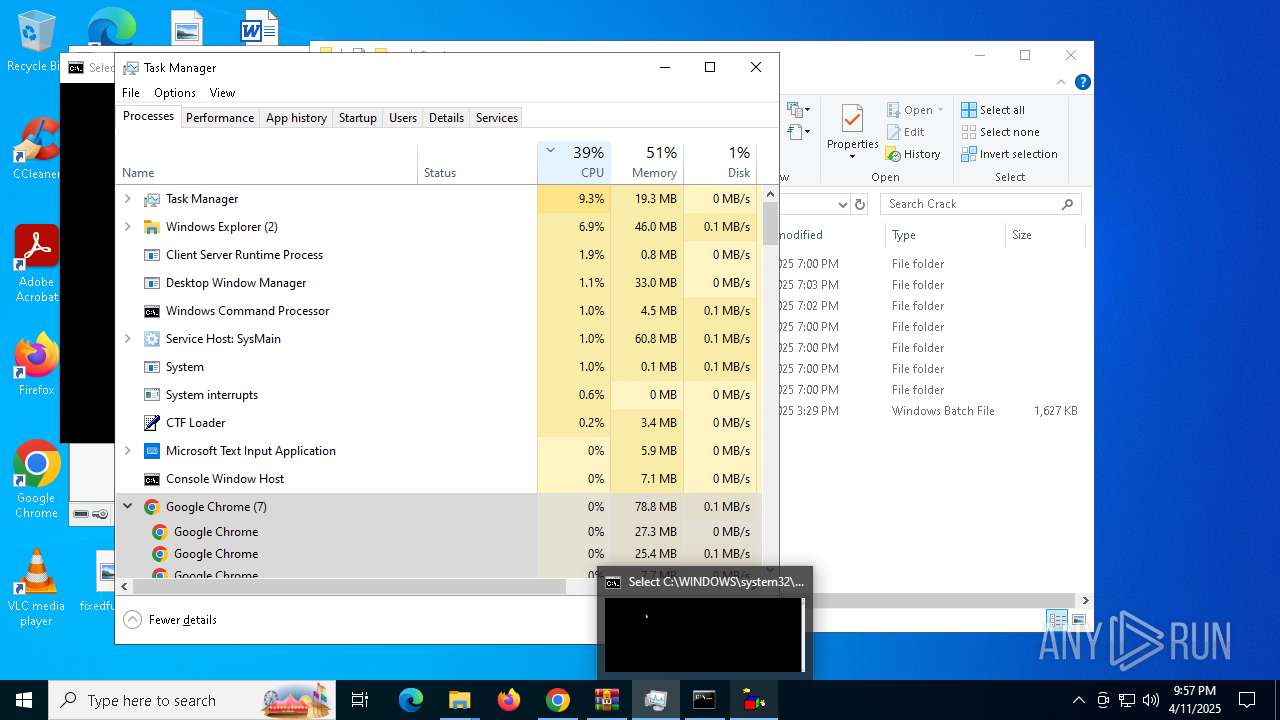
Task: Open File menu in Task Manager
Action: pos(131,93)
